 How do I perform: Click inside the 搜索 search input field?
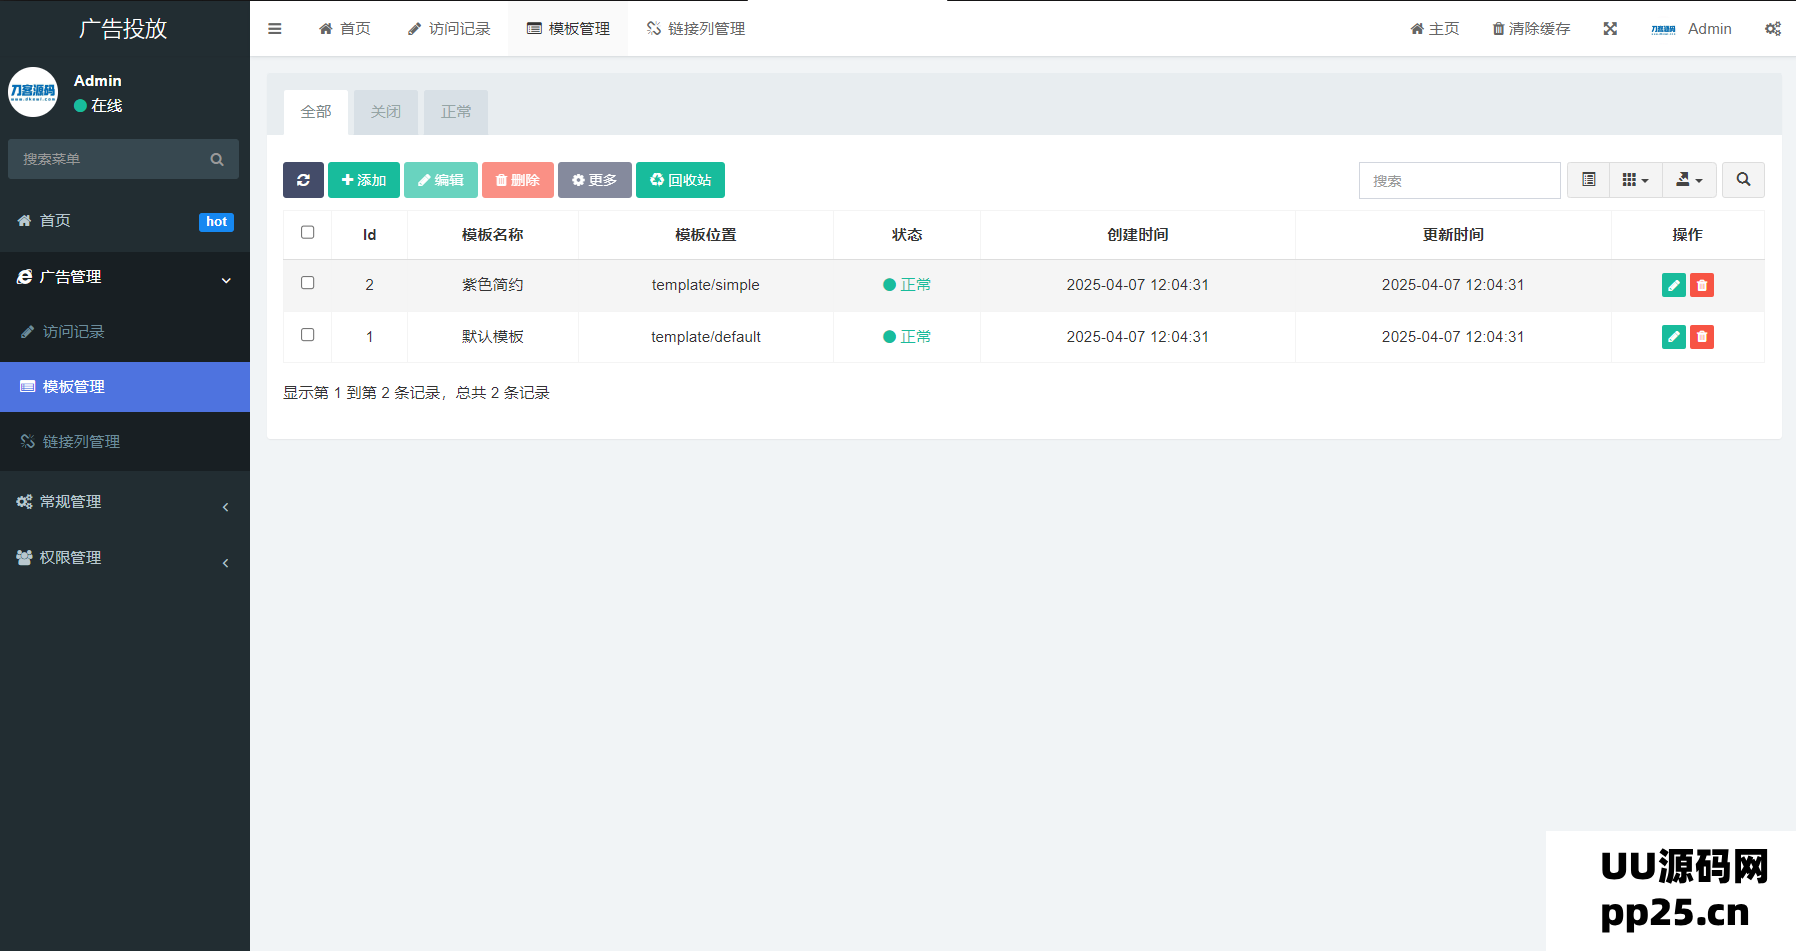click(1458, 180)
